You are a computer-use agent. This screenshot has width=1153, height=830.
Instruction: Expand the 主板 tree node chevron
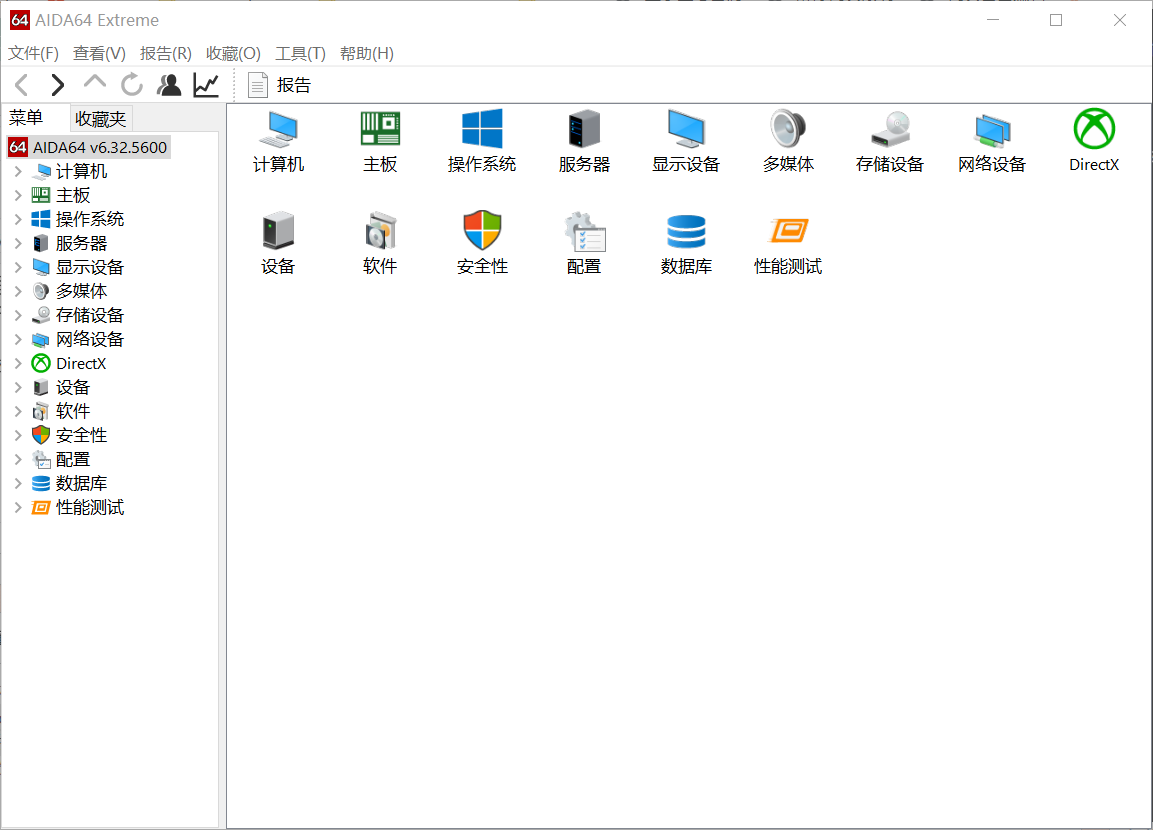(18, 196)
